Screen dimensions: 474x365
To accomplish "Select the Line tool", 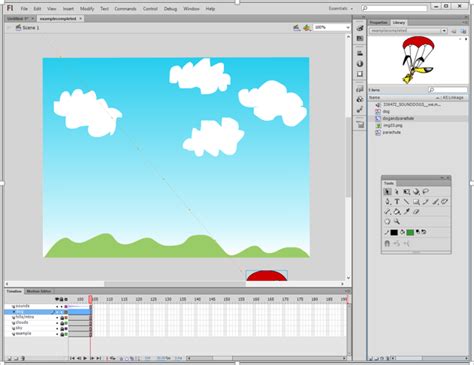I will tap(406, 202).
